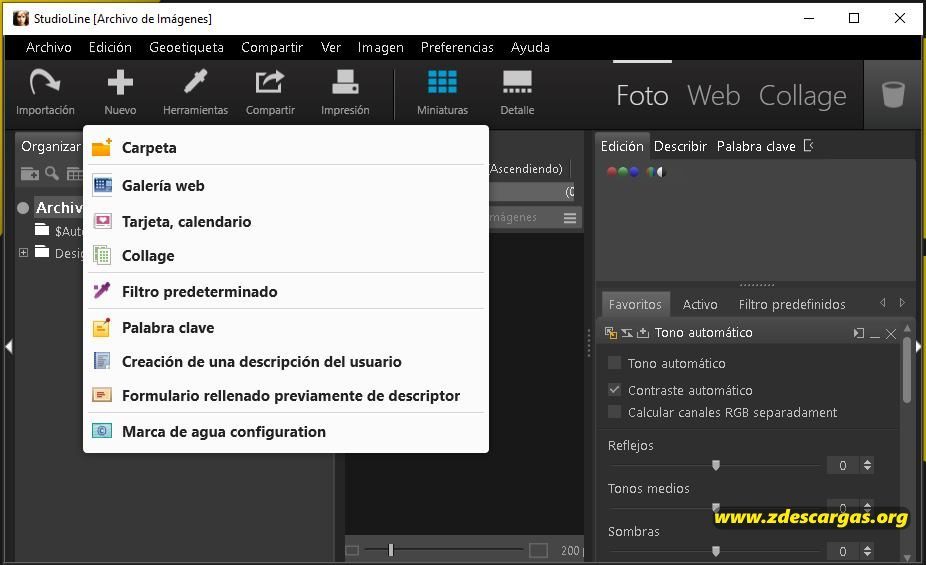Open the Compartir menu in the menu bar
This screenshot has height=565, width=926.
(272, 47)
